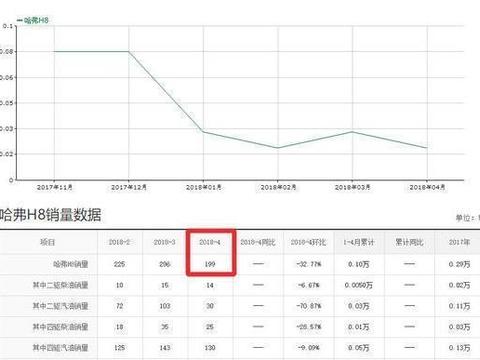
Task: Click the 0.02万 cell under 2017年
Action: click(x=459, y=285)
